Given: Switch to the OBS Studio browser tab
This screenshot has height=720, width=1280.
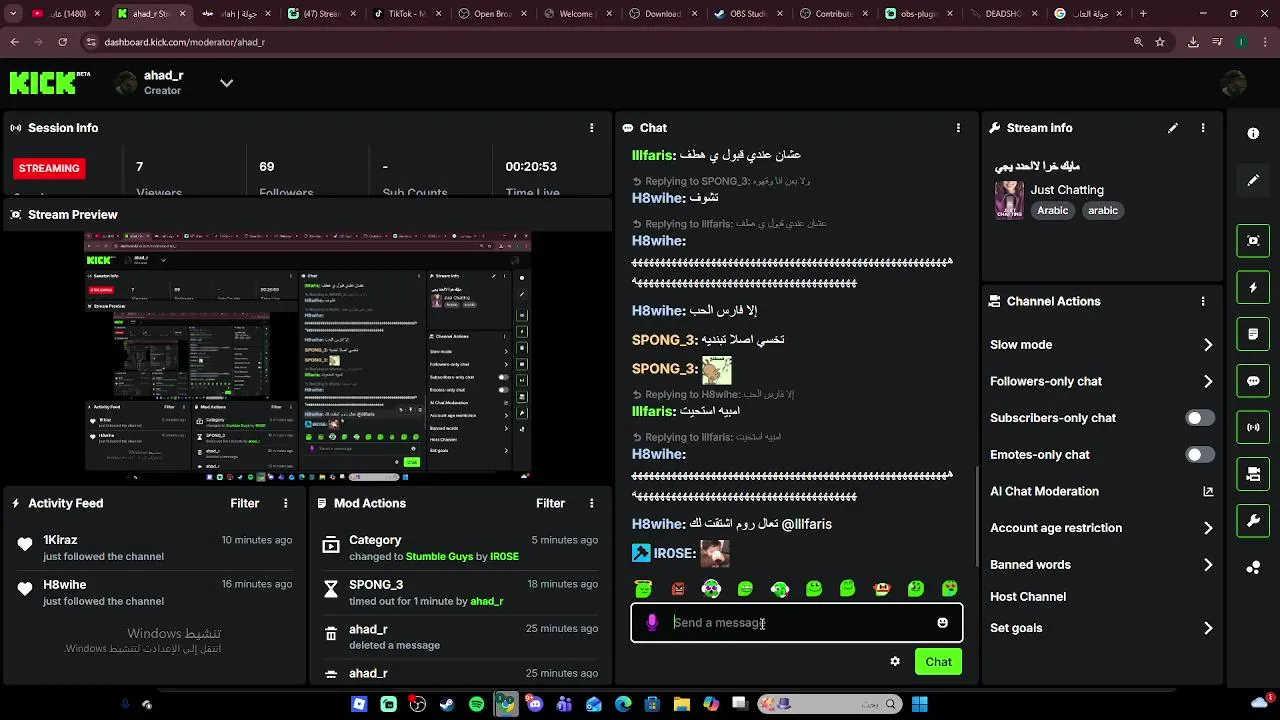Looking at the screenshot, I should [x=747, y=14].
